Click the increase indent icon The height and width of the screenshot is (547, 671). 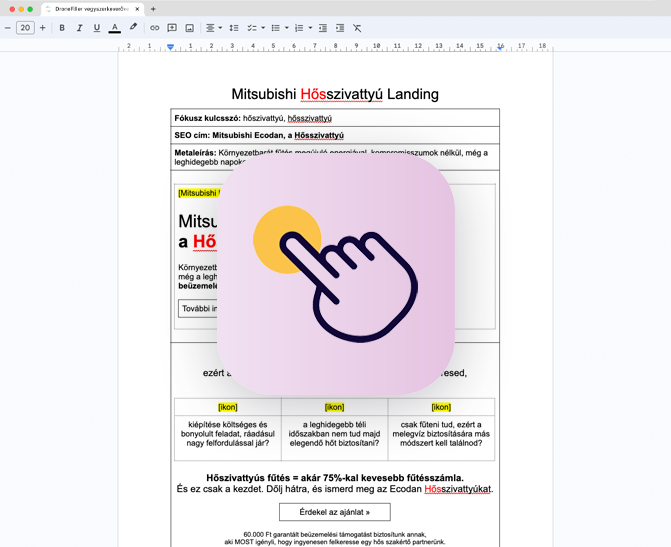click(340, 28)
